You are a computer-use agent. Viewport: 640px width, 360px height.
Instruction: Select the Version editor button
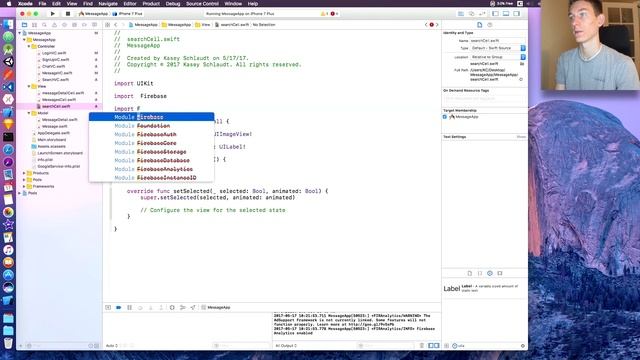click(482, 13)
